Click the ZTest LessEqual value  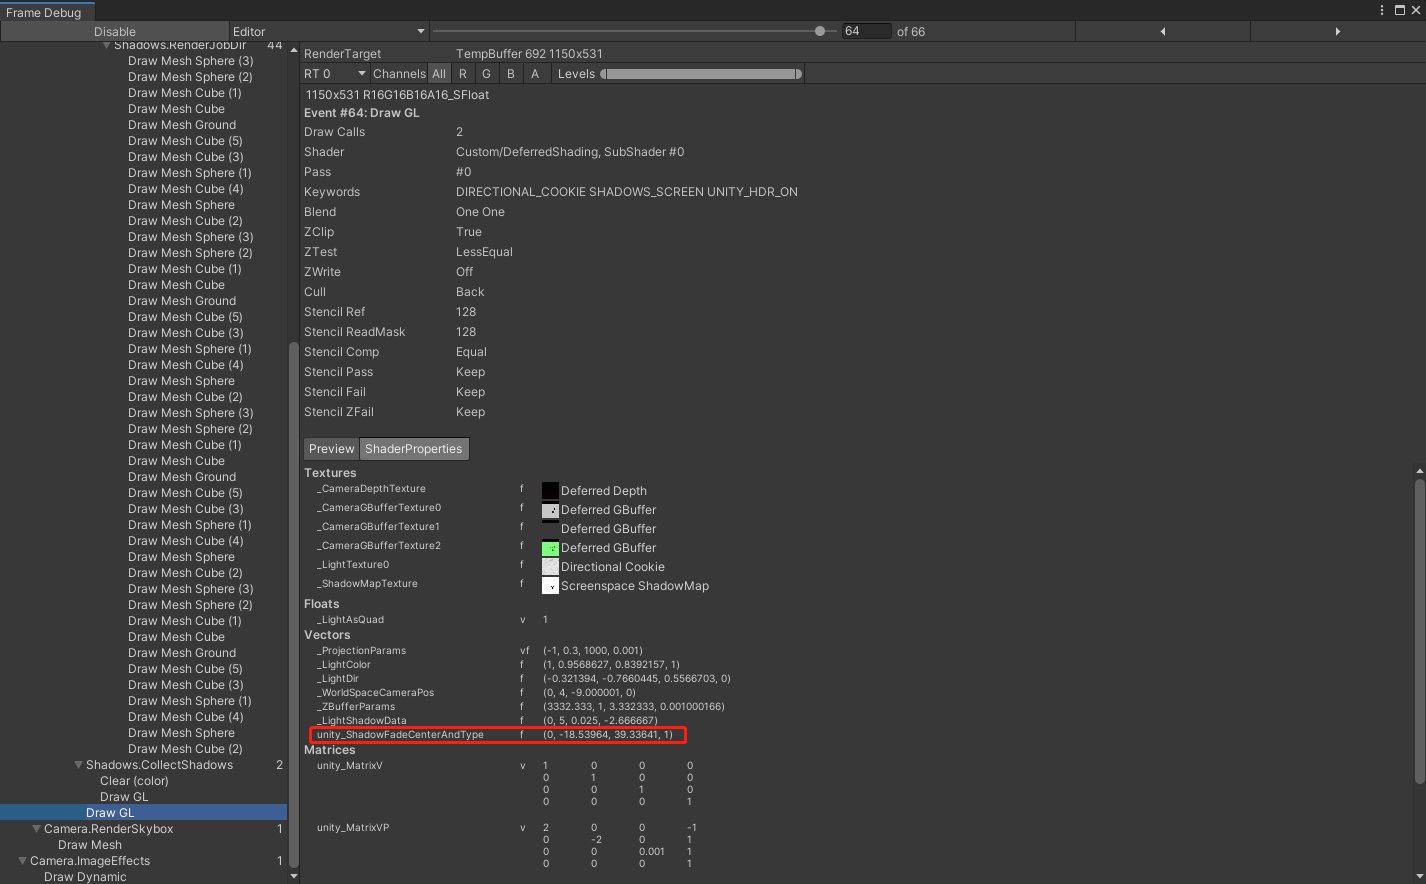[x=484, y=252]
